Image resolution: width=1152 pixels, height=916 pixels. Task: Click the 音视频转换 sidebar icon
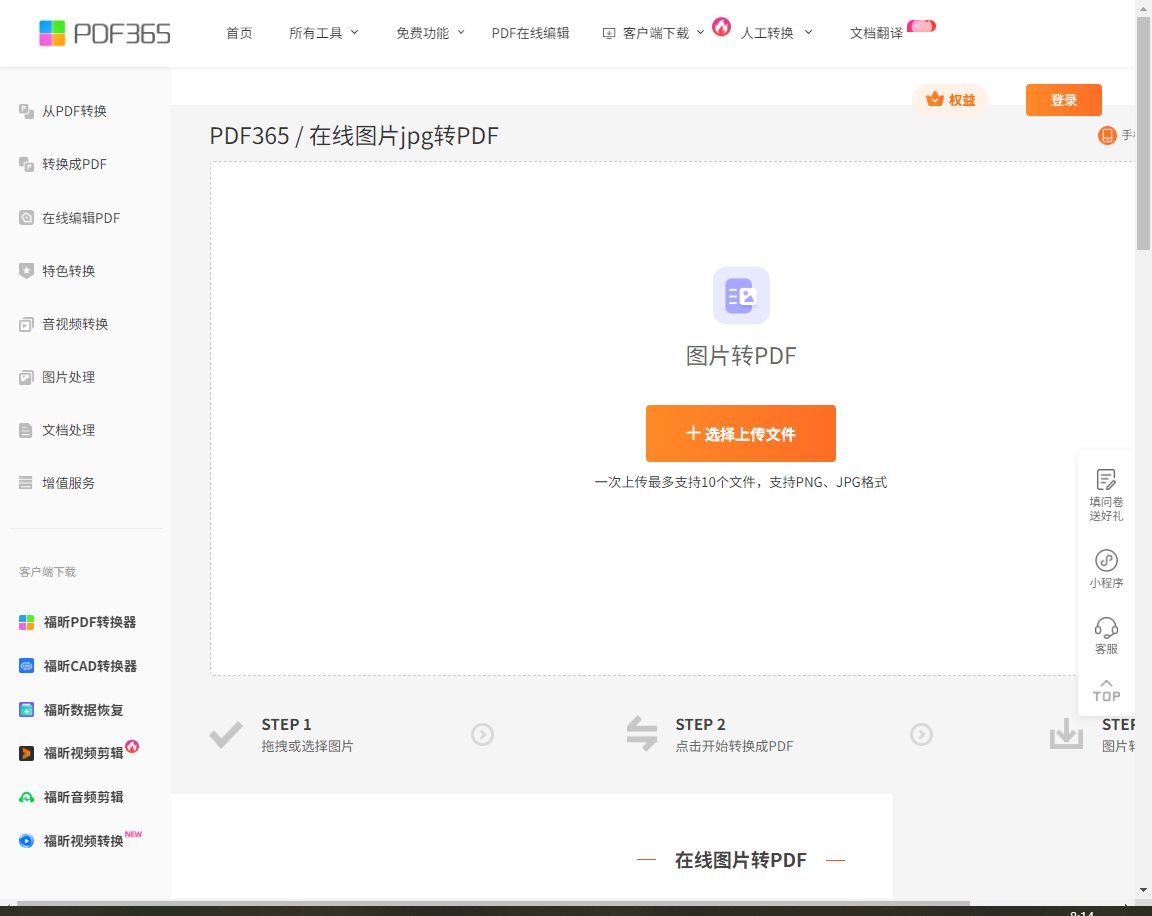26,324
